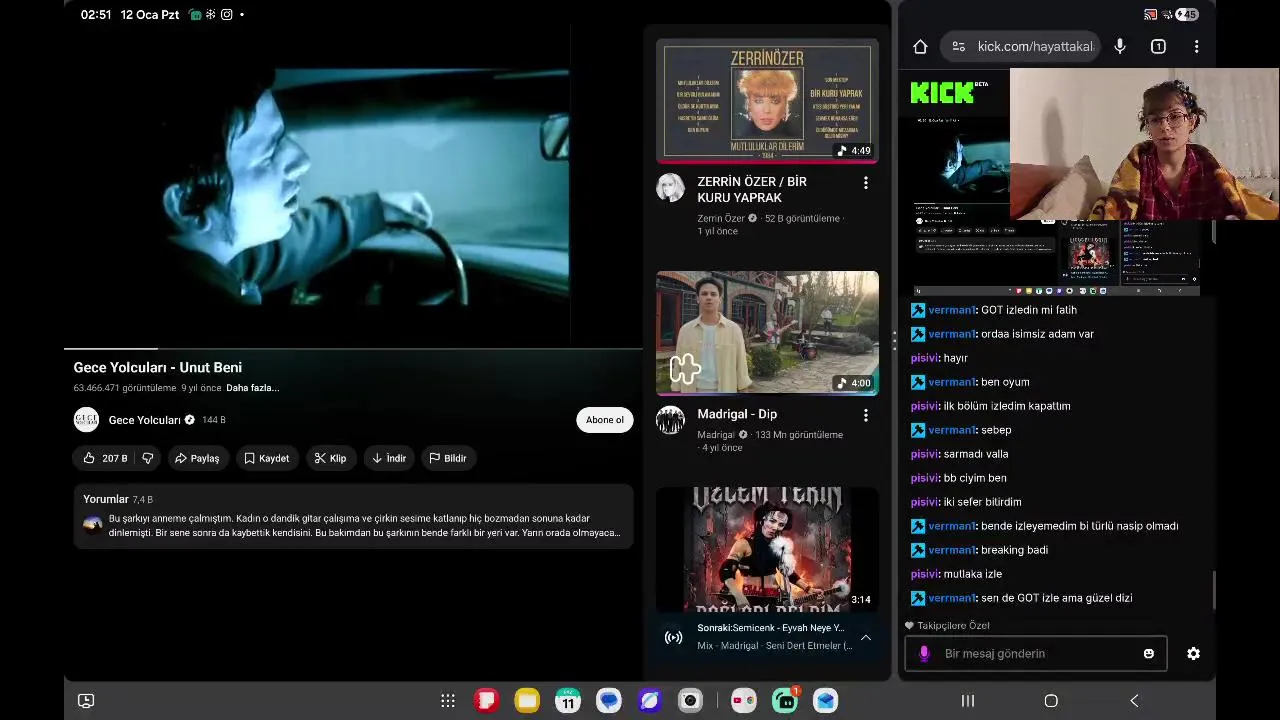This screenshot has width=1280, height=720.
Task: Open Sonraki: Semicenk - Eyvah Neye Y... text
Action: [x=771, y=628]
